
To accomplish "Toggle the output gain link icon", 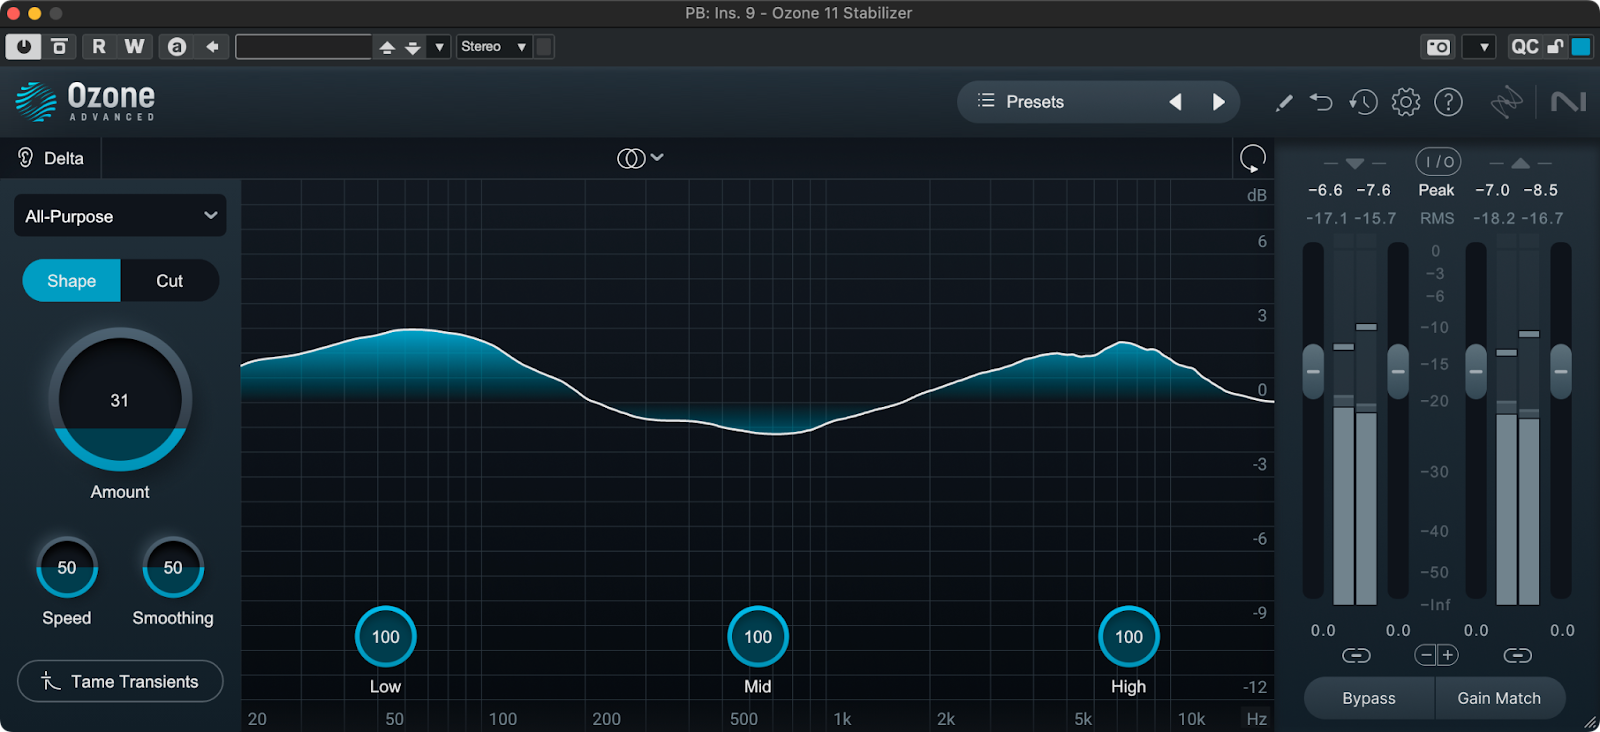I will pyautogui.click(x=1517, y=655).
